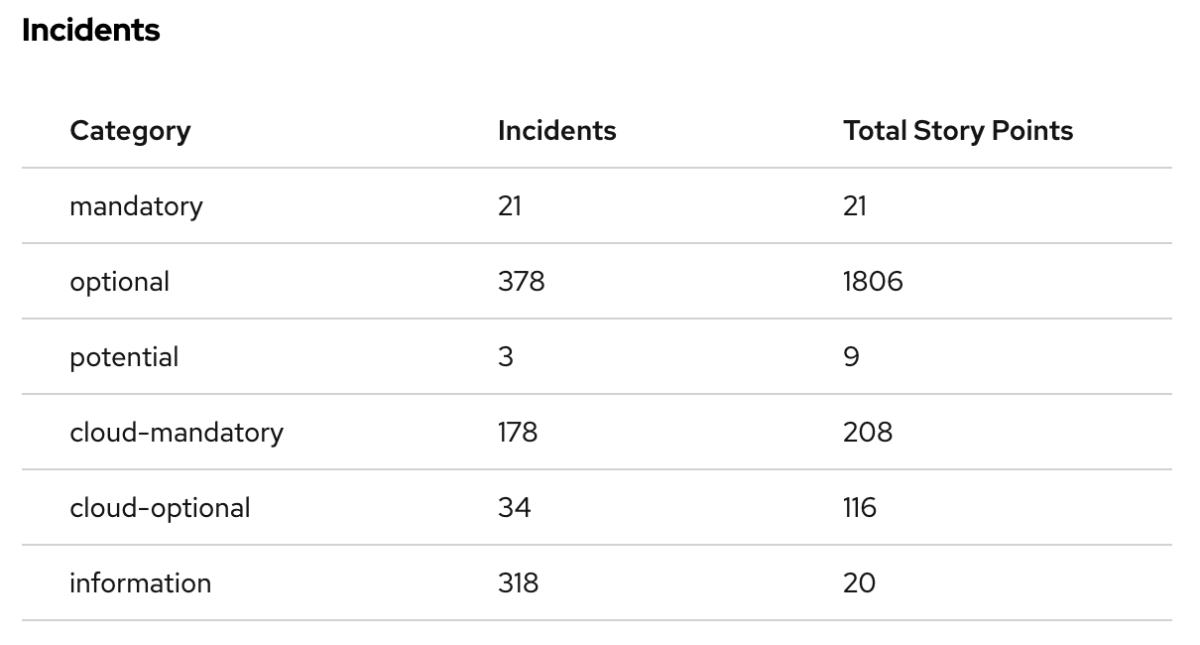Select the cloud-optional category label
This screenshot has width=1200, height=645.
(x=159, y=508)
